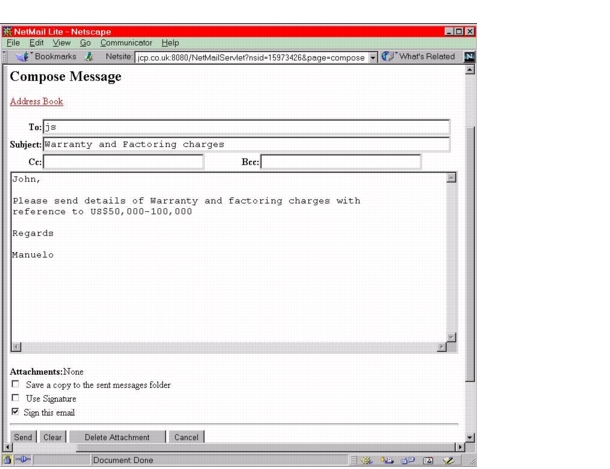Toggle the online/offline connection icon
The height and width of the screenshot is (469, 610).
(23, 460)
